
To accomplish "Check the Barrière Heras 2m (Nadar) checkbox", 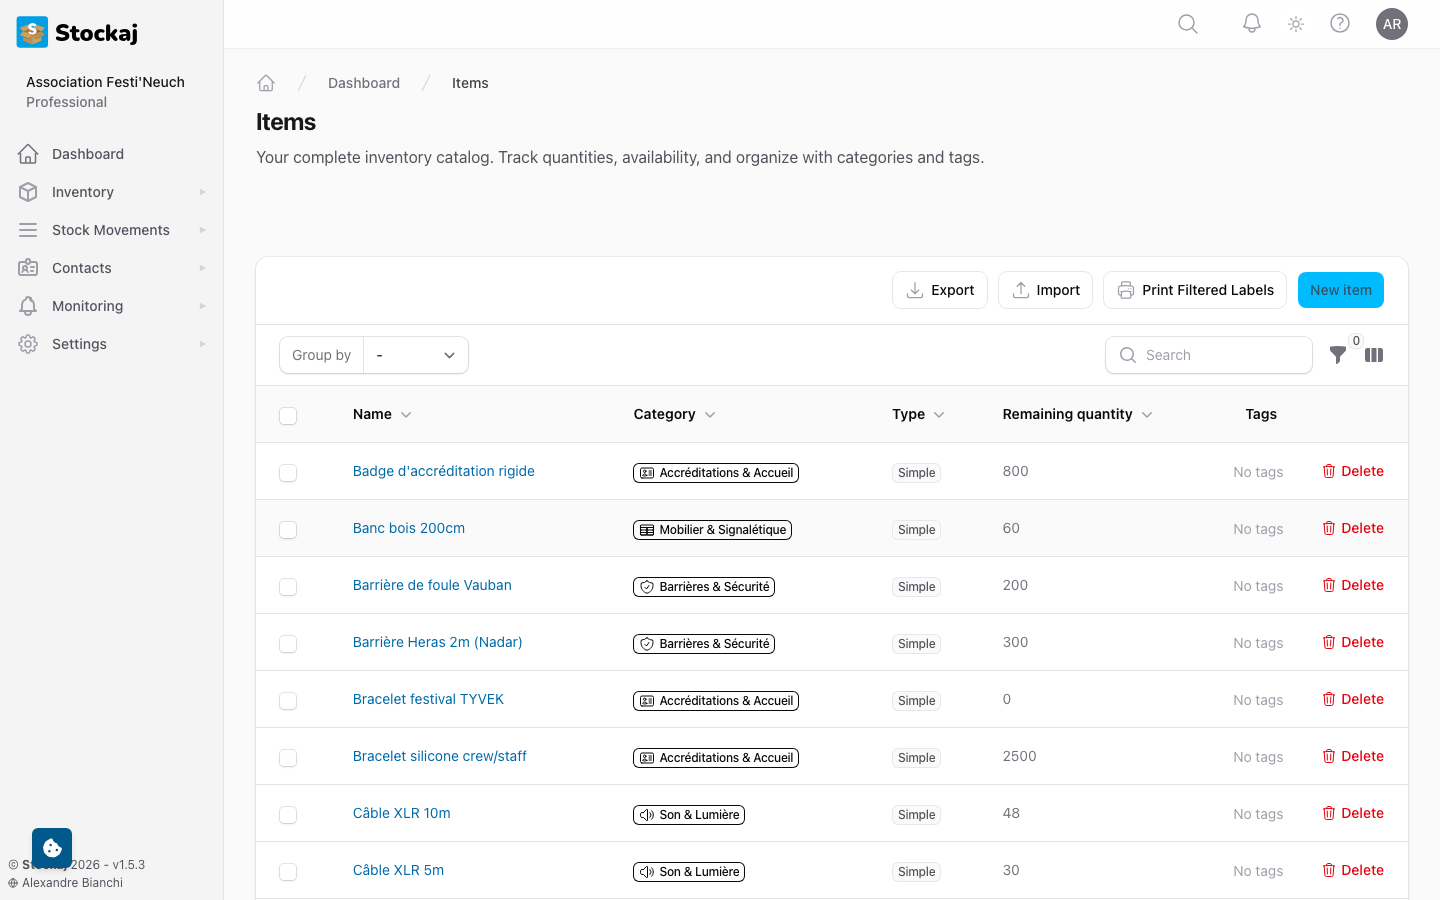I will pos(288,644).
